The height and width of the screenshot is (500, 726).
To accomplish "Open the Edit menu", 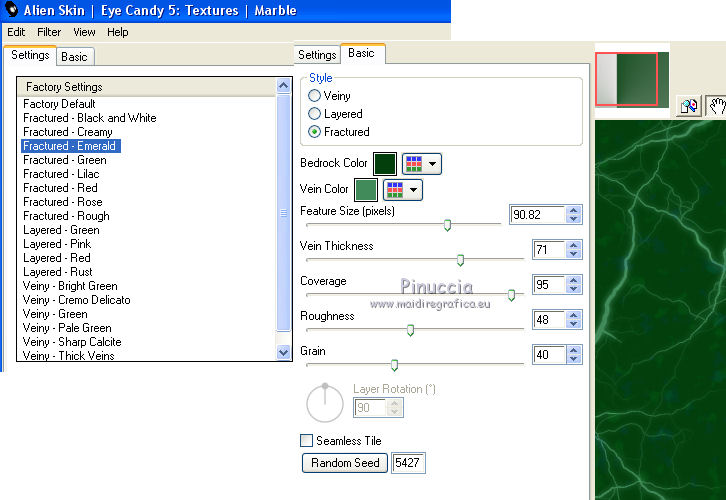I will click(x=16, y=32).
